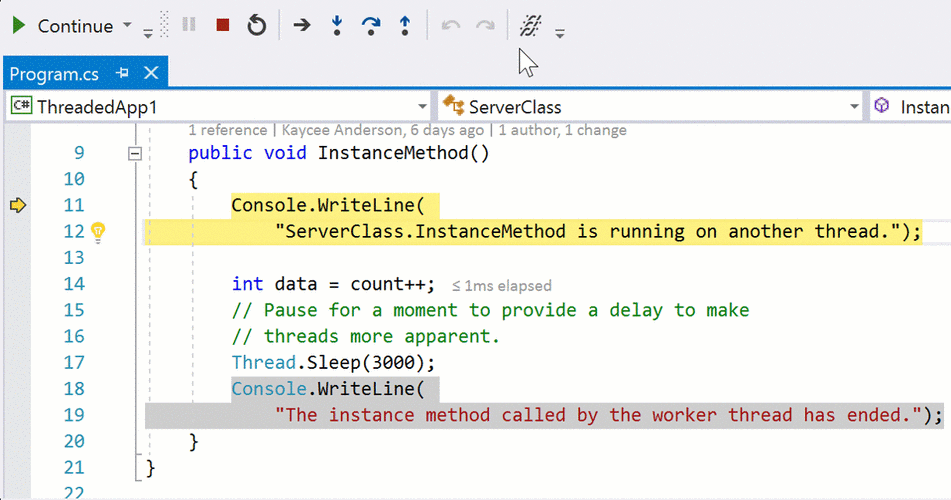Toggle pin on the Program.cs tab
The image size is (951, 500).
pos(123,73)
